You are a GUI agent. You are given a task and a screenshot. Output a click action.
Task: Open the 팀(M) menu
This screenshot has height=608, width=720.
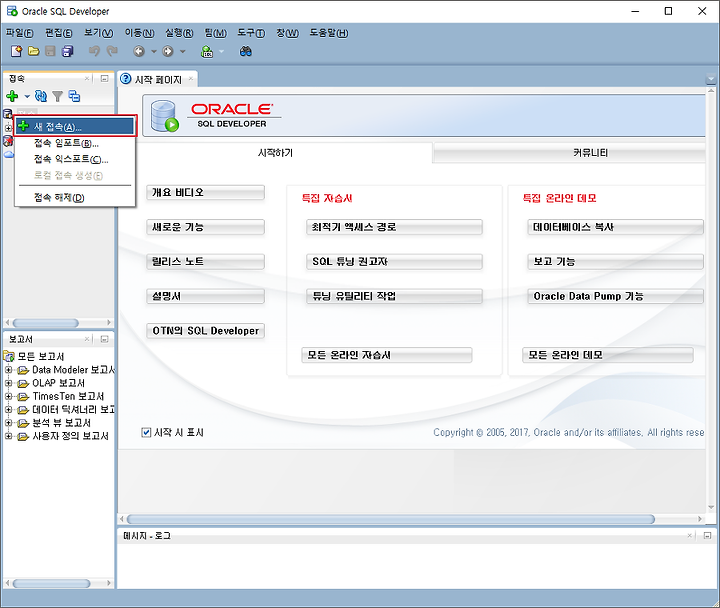click(215, 33)
